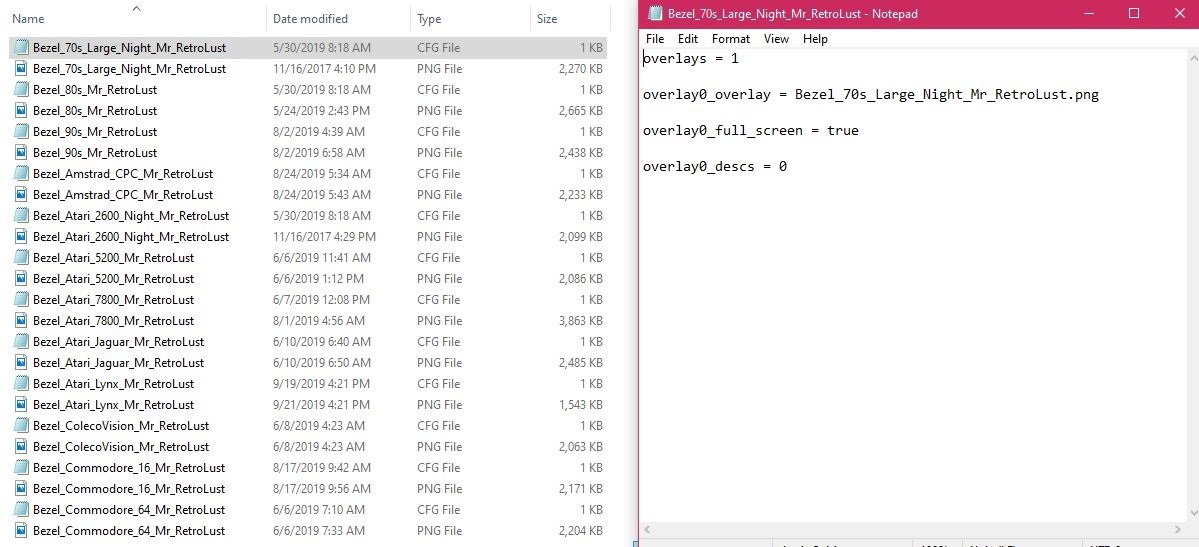
Task: Select the Bezel_Amstrad_CPC PNG image icon
Action: [x=21, y=195]
